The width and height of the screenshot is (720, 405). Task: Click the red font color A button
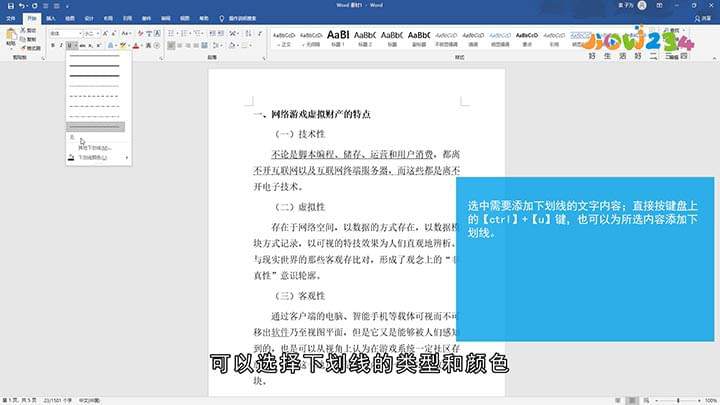(x=135, y=45)
